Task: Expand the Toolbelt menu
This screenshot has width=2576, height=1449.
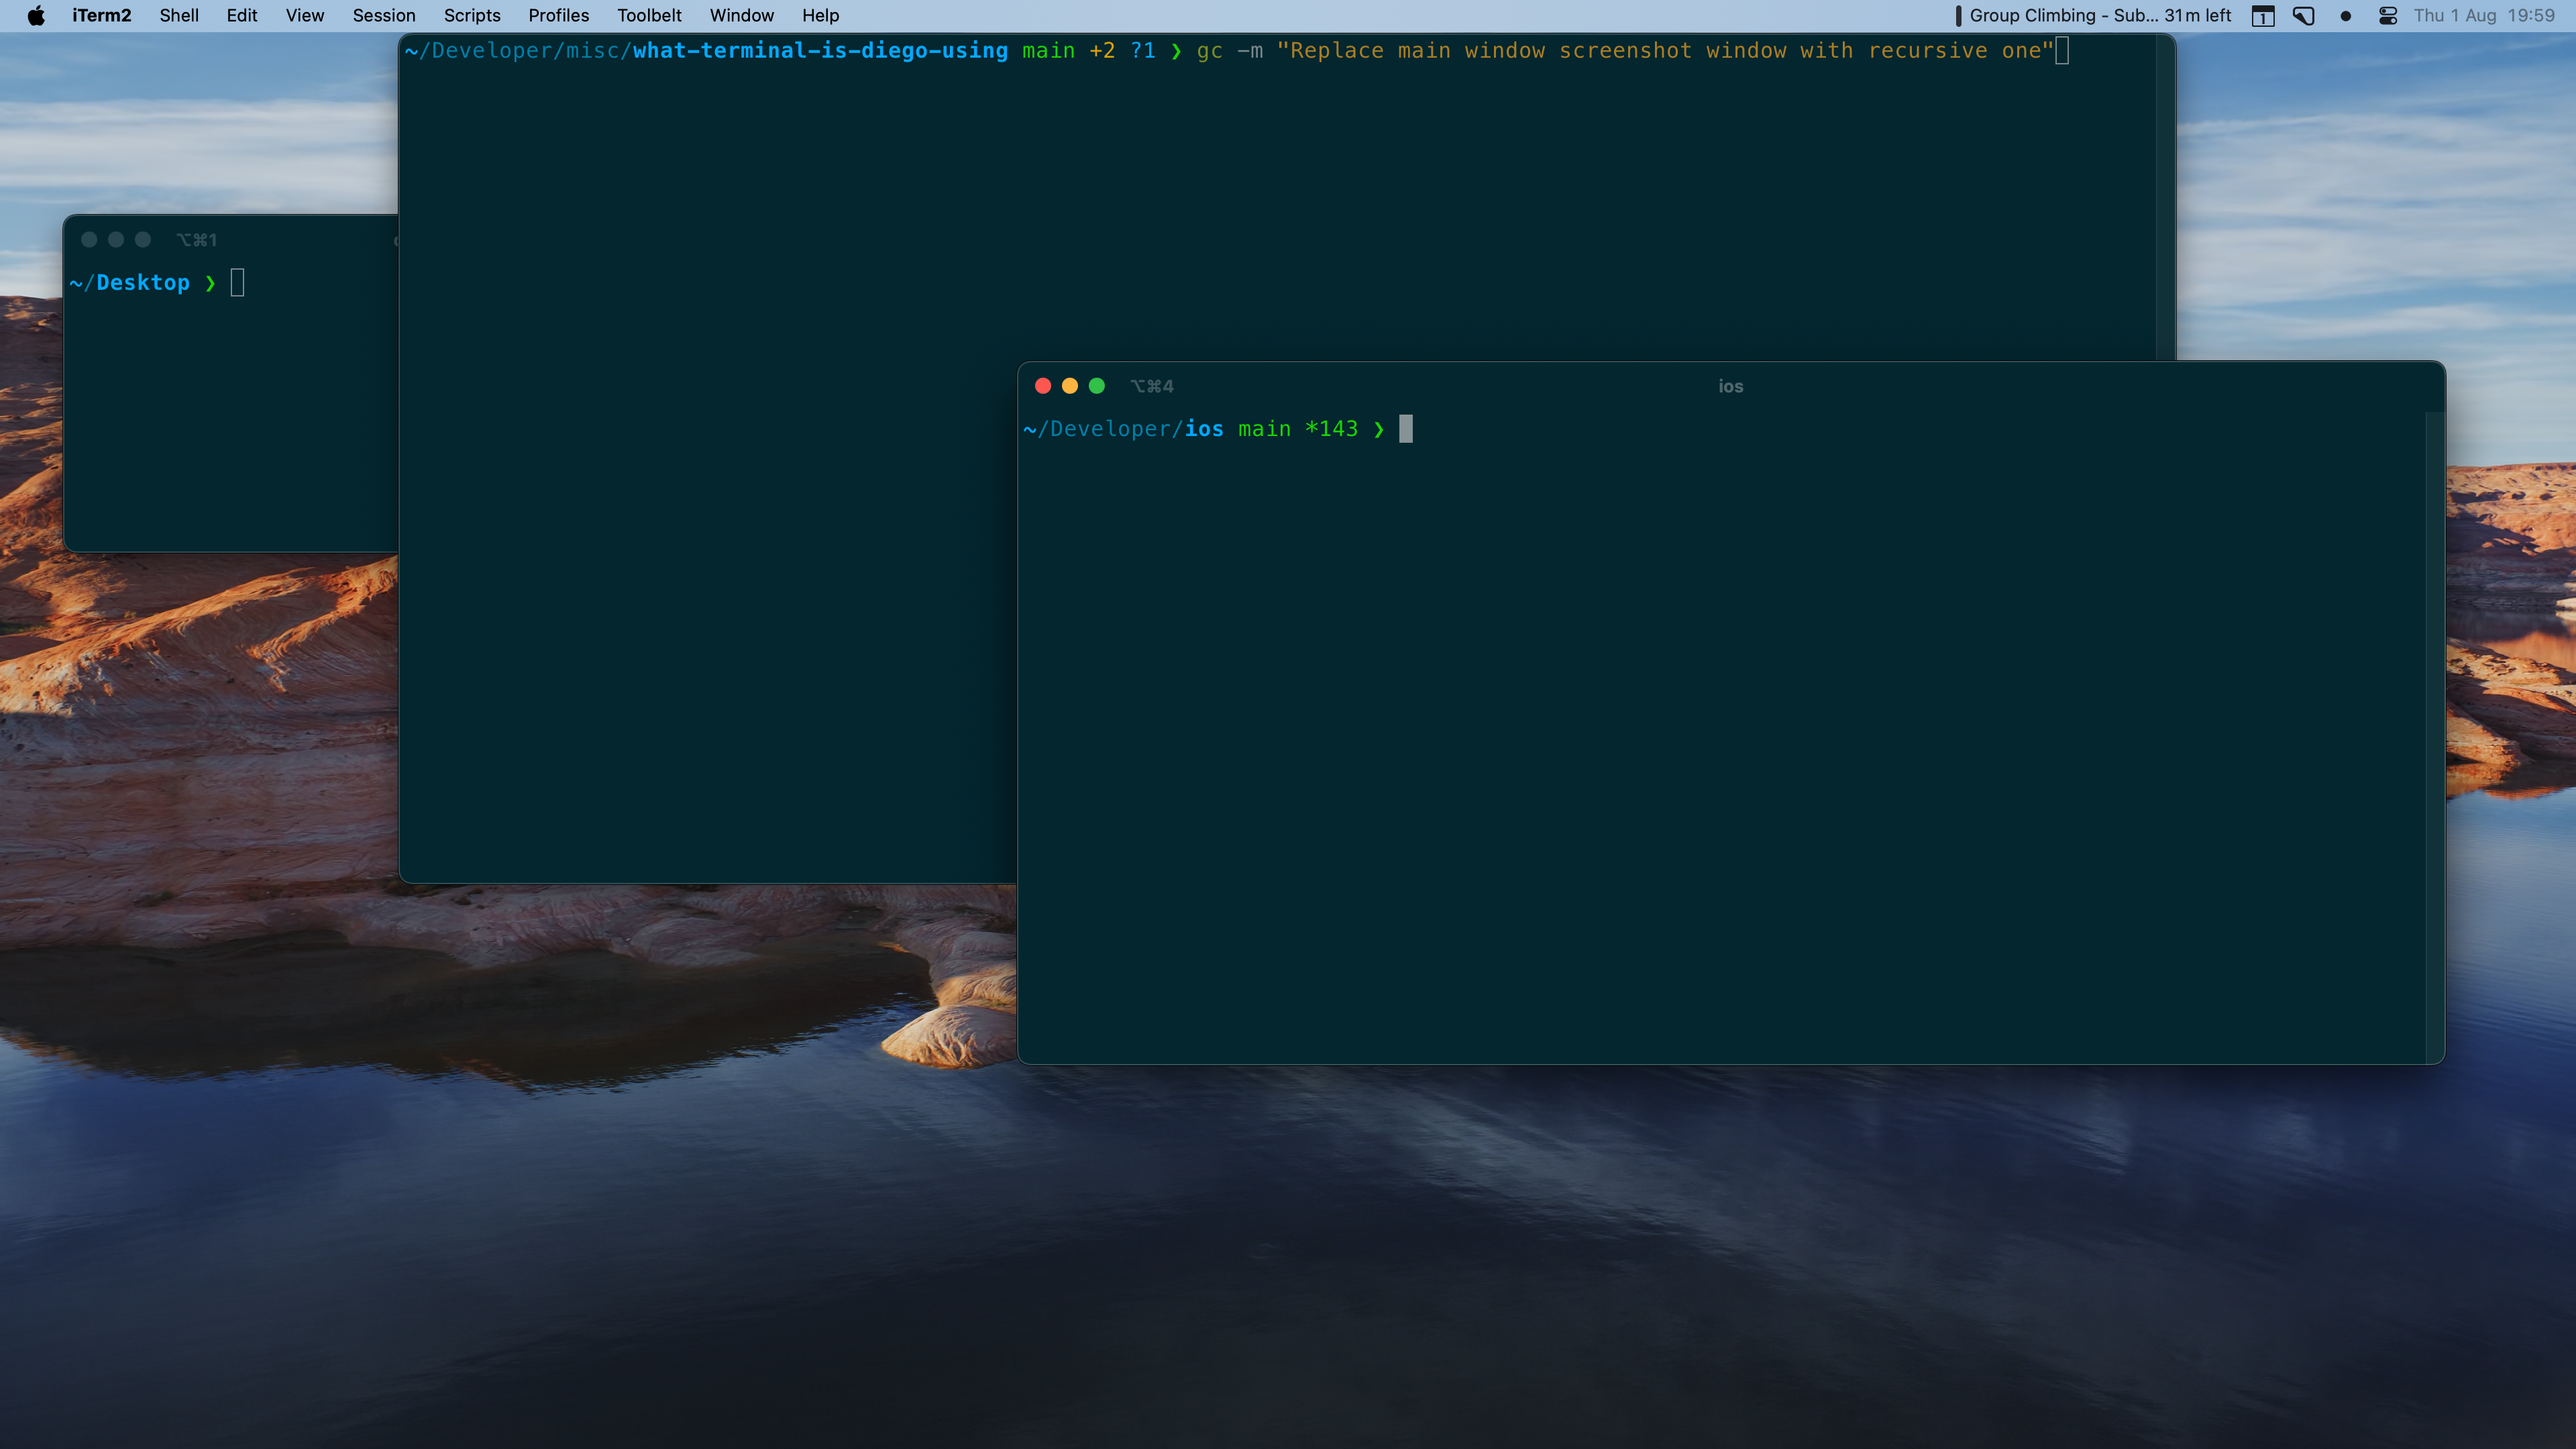Action: coord(649,15)
